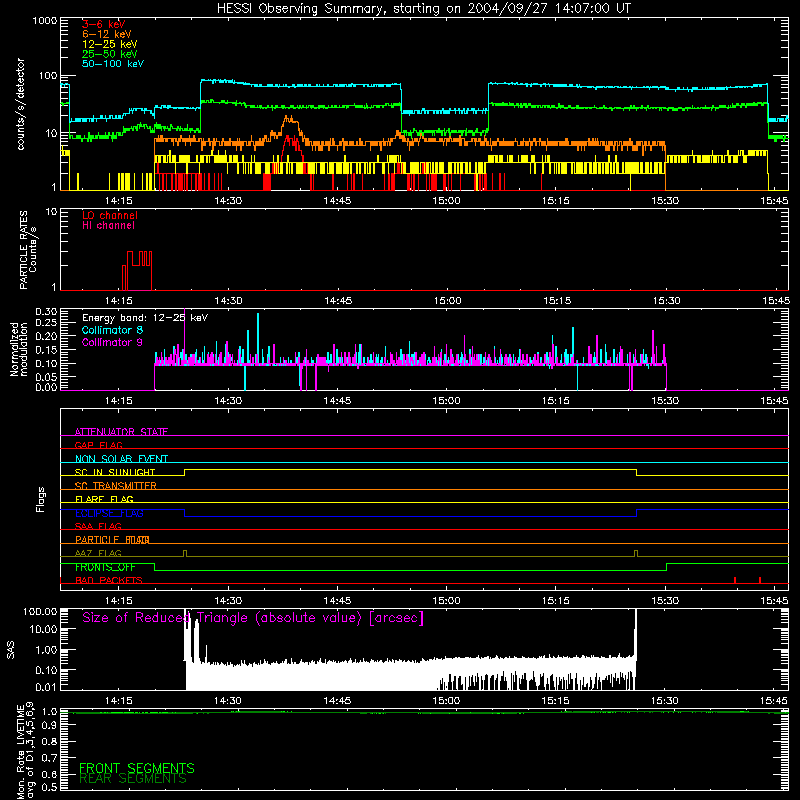The height and width of the screenshot is (800, 800).
Task: Click the AAZ_FLAG label
Action: pos(98,553)
